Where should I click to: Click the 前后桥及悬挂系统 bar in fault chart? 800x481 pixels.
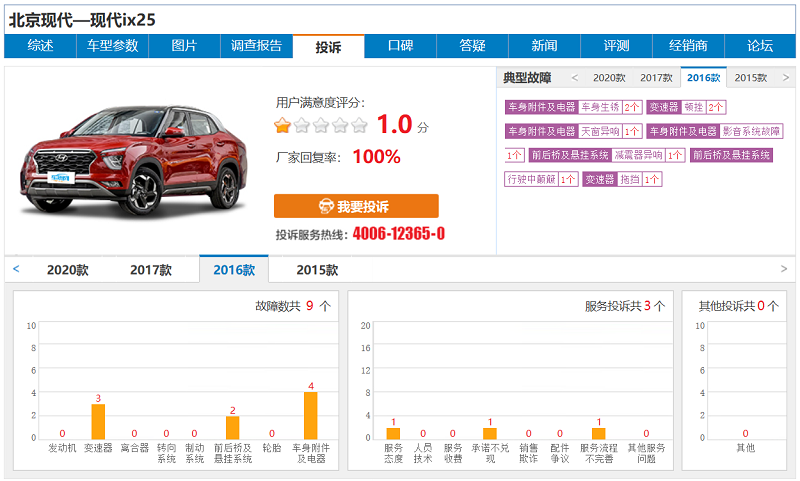click(233, 427)
